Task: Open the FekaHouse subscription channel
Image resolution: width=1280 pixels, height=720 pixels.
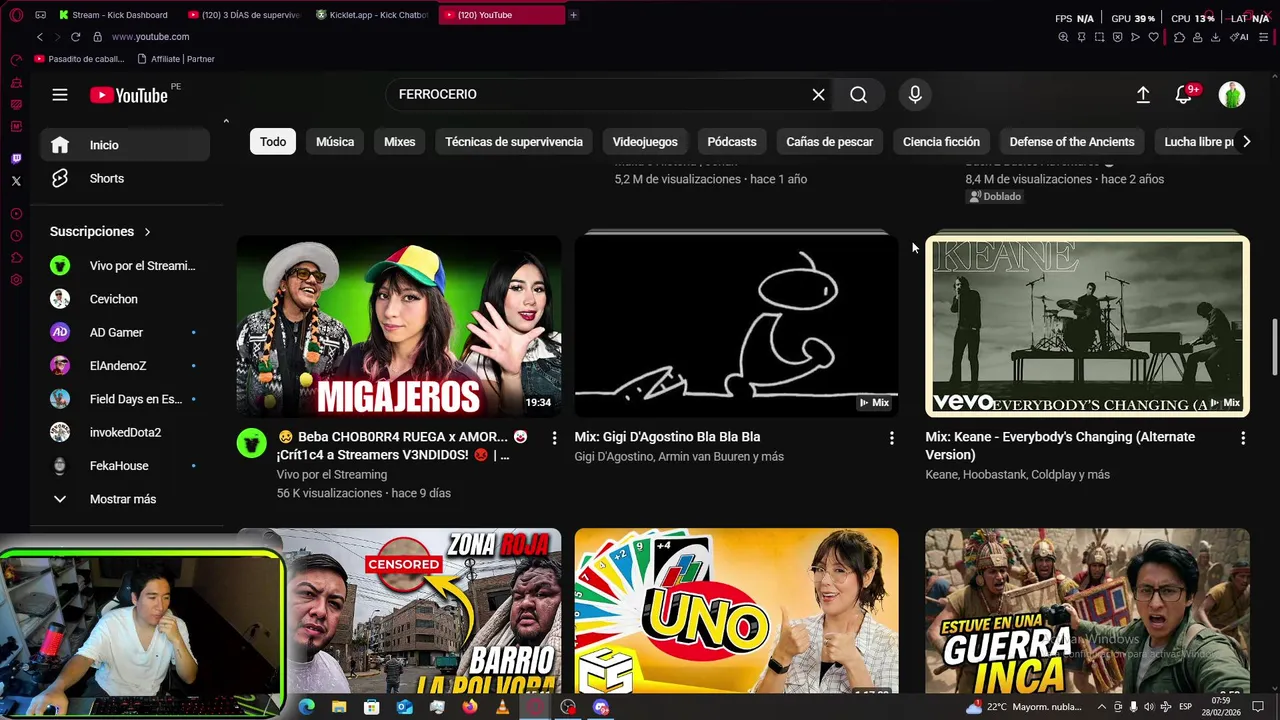Action: tap(125, 465)
